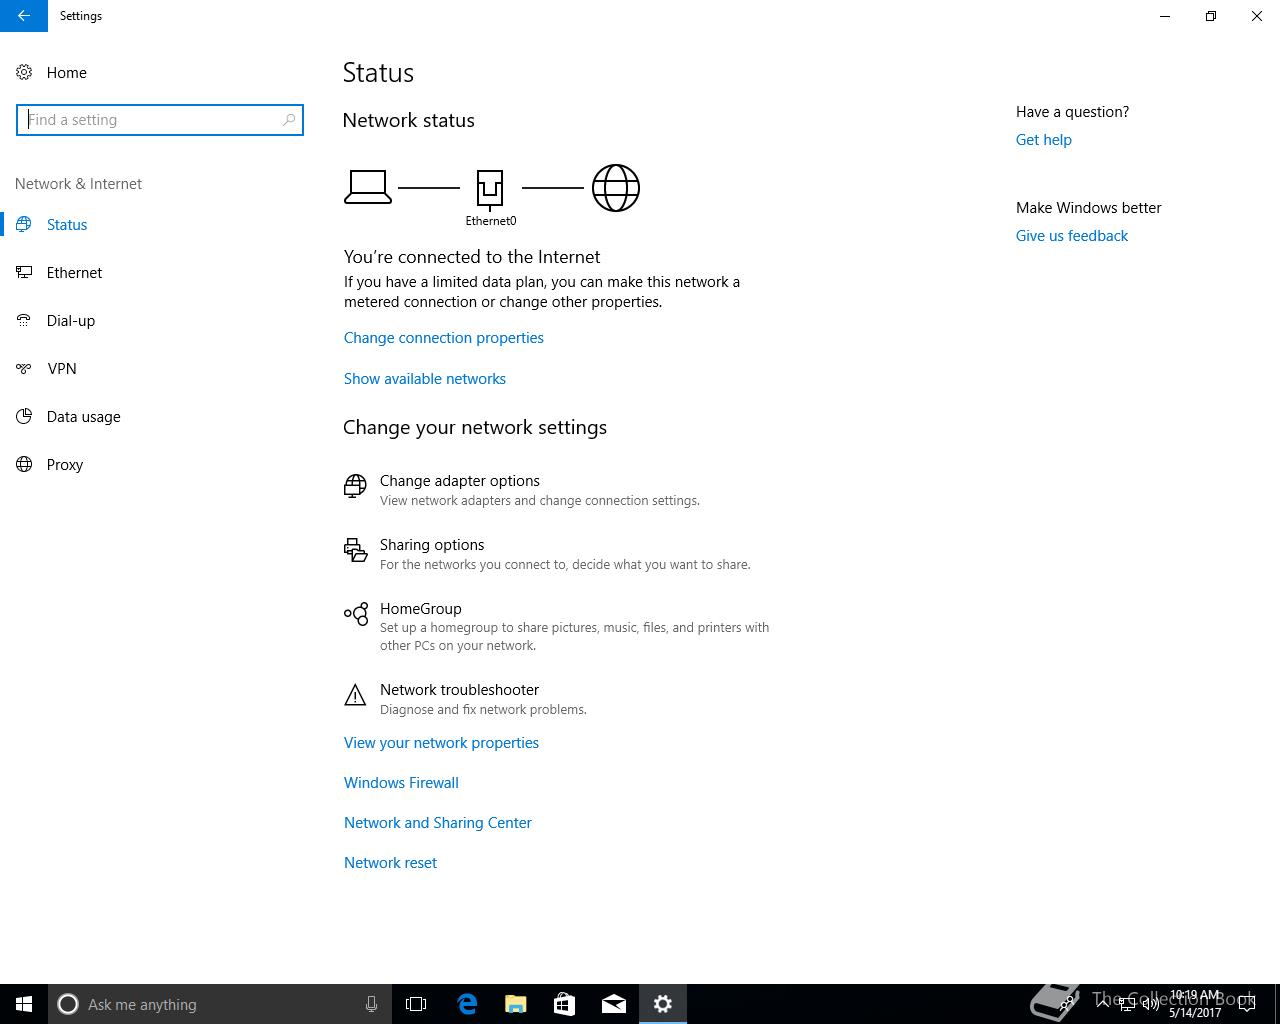Click the laptop icon in the network diagram

[x=368, y=187]
